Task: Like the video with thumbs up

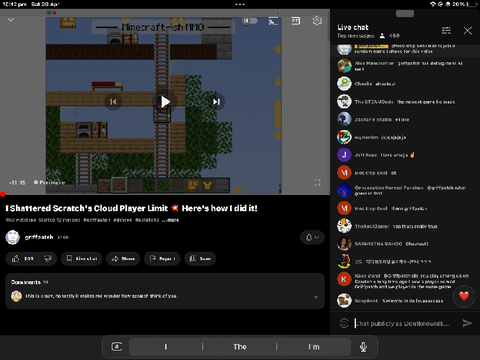Action: [x=22, y=259]
